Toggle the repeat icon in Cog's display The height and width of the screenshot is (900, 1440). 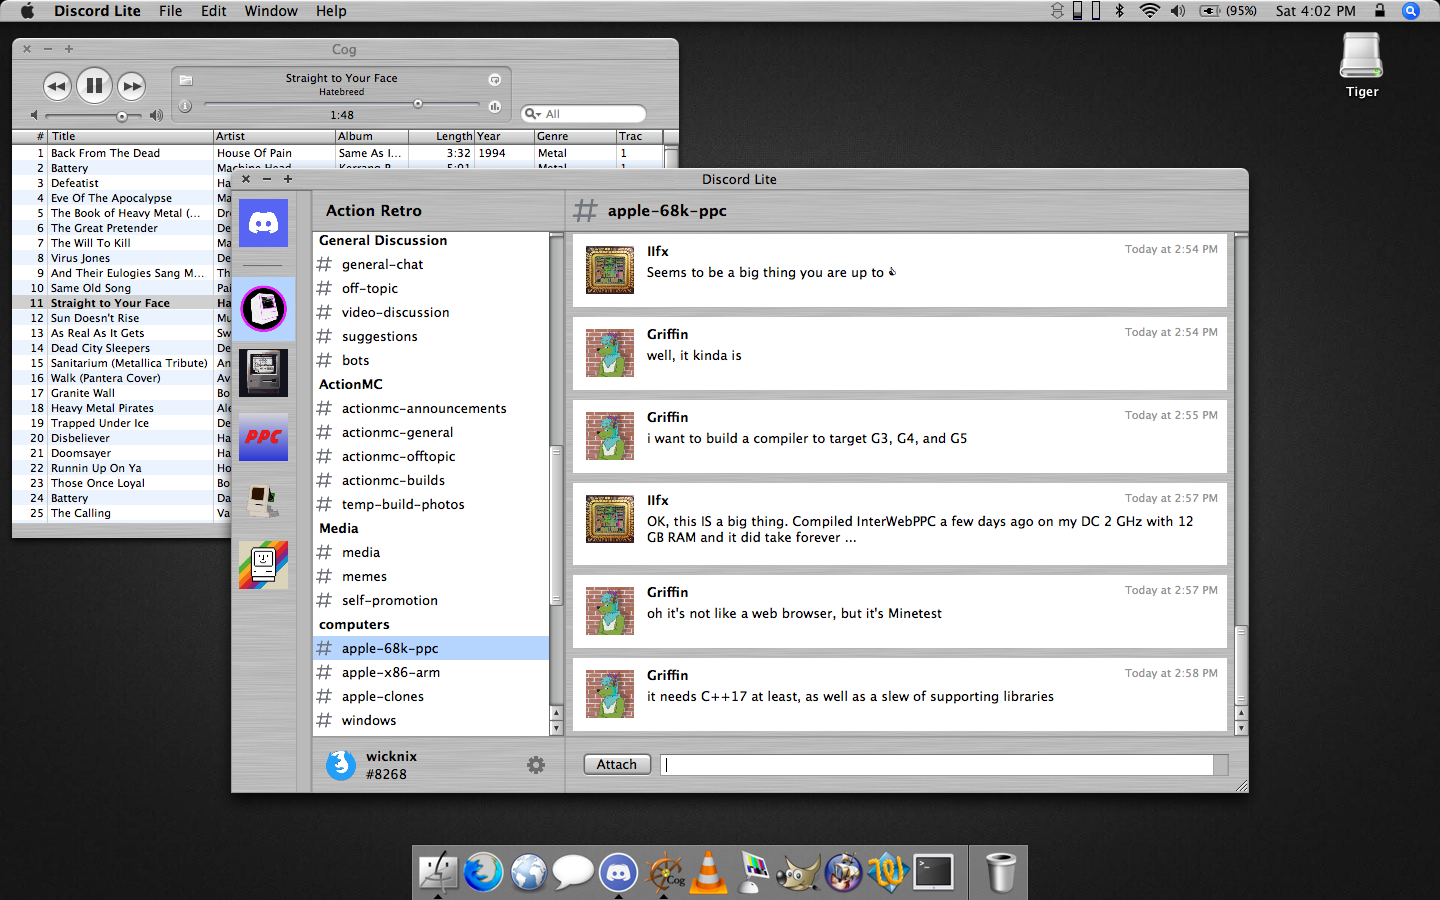(494, 80)
